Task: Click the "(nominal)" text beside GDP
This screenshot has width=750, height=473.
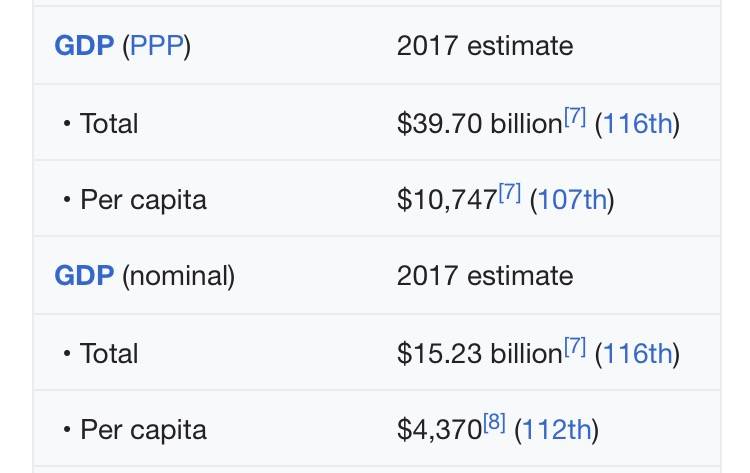Action: (178, 276)
